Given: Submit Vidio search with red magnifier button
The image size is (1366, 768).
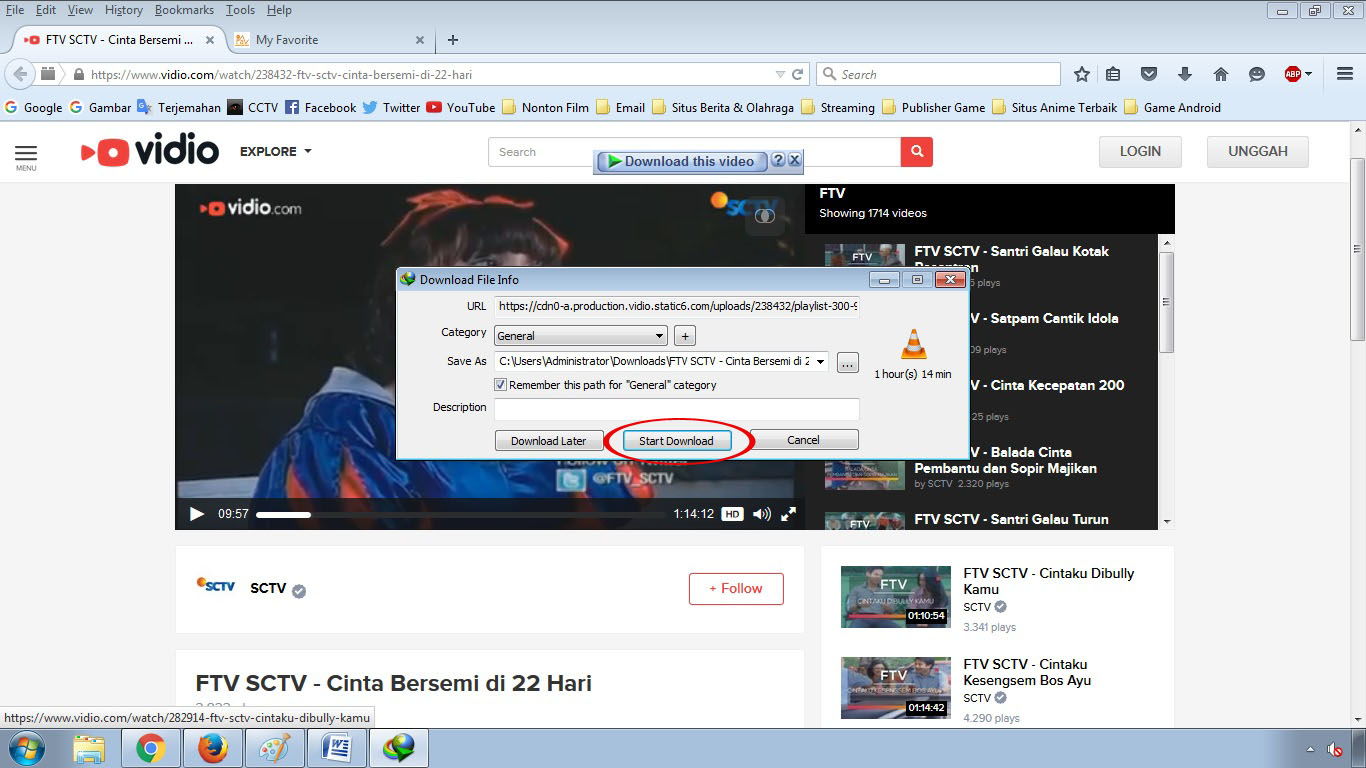Looking at the screenshot, I should 916,152.
